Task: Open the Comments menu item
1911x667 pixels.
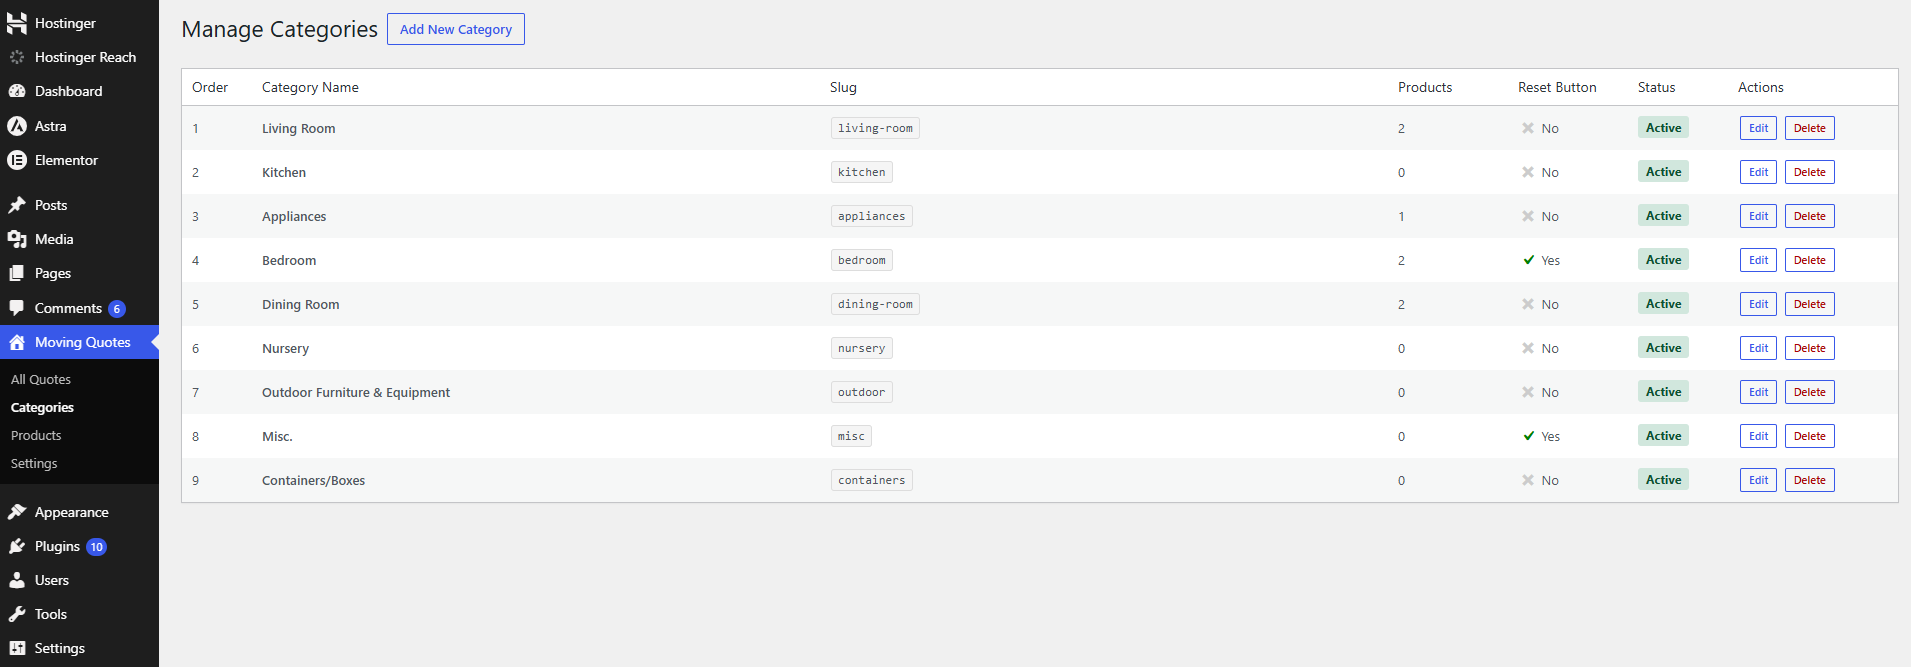Action: 79,308
